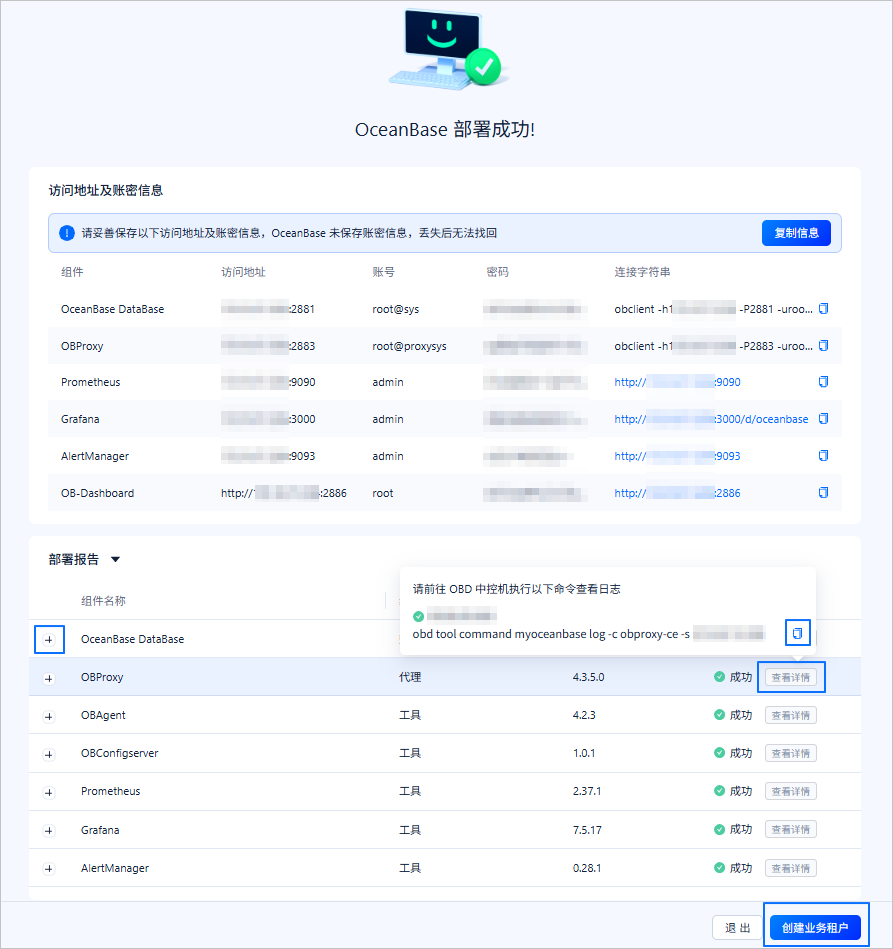View details for Prometheus row
This screenshot has width=893, height=949.
791,791
